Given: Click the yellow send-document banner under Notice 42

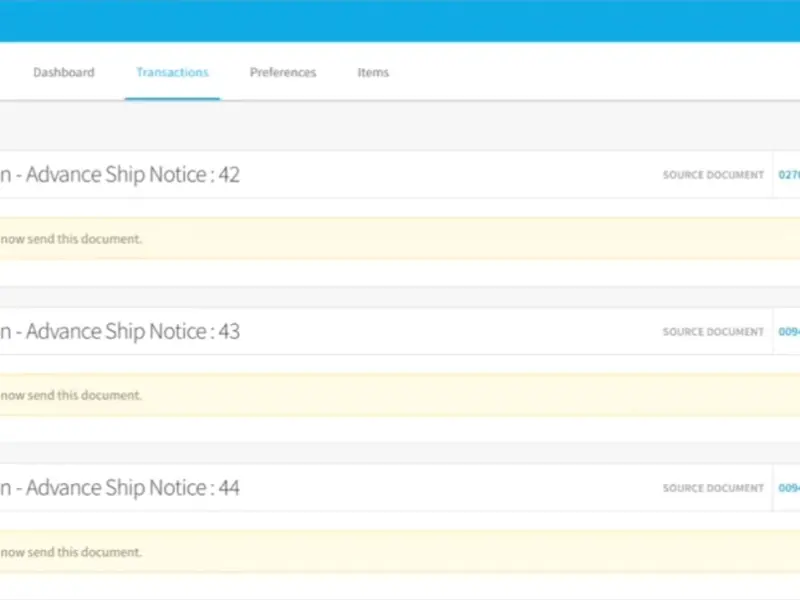Looking at the screenshot, I should 400,239.
